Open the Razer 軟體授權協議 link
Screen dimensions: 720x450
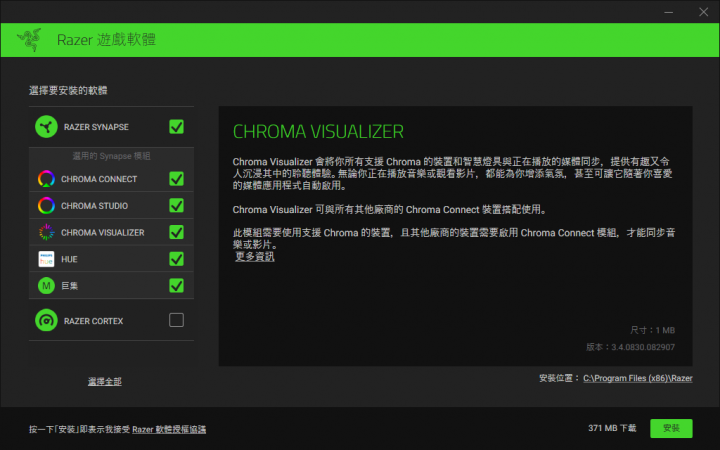pos(169,429)
